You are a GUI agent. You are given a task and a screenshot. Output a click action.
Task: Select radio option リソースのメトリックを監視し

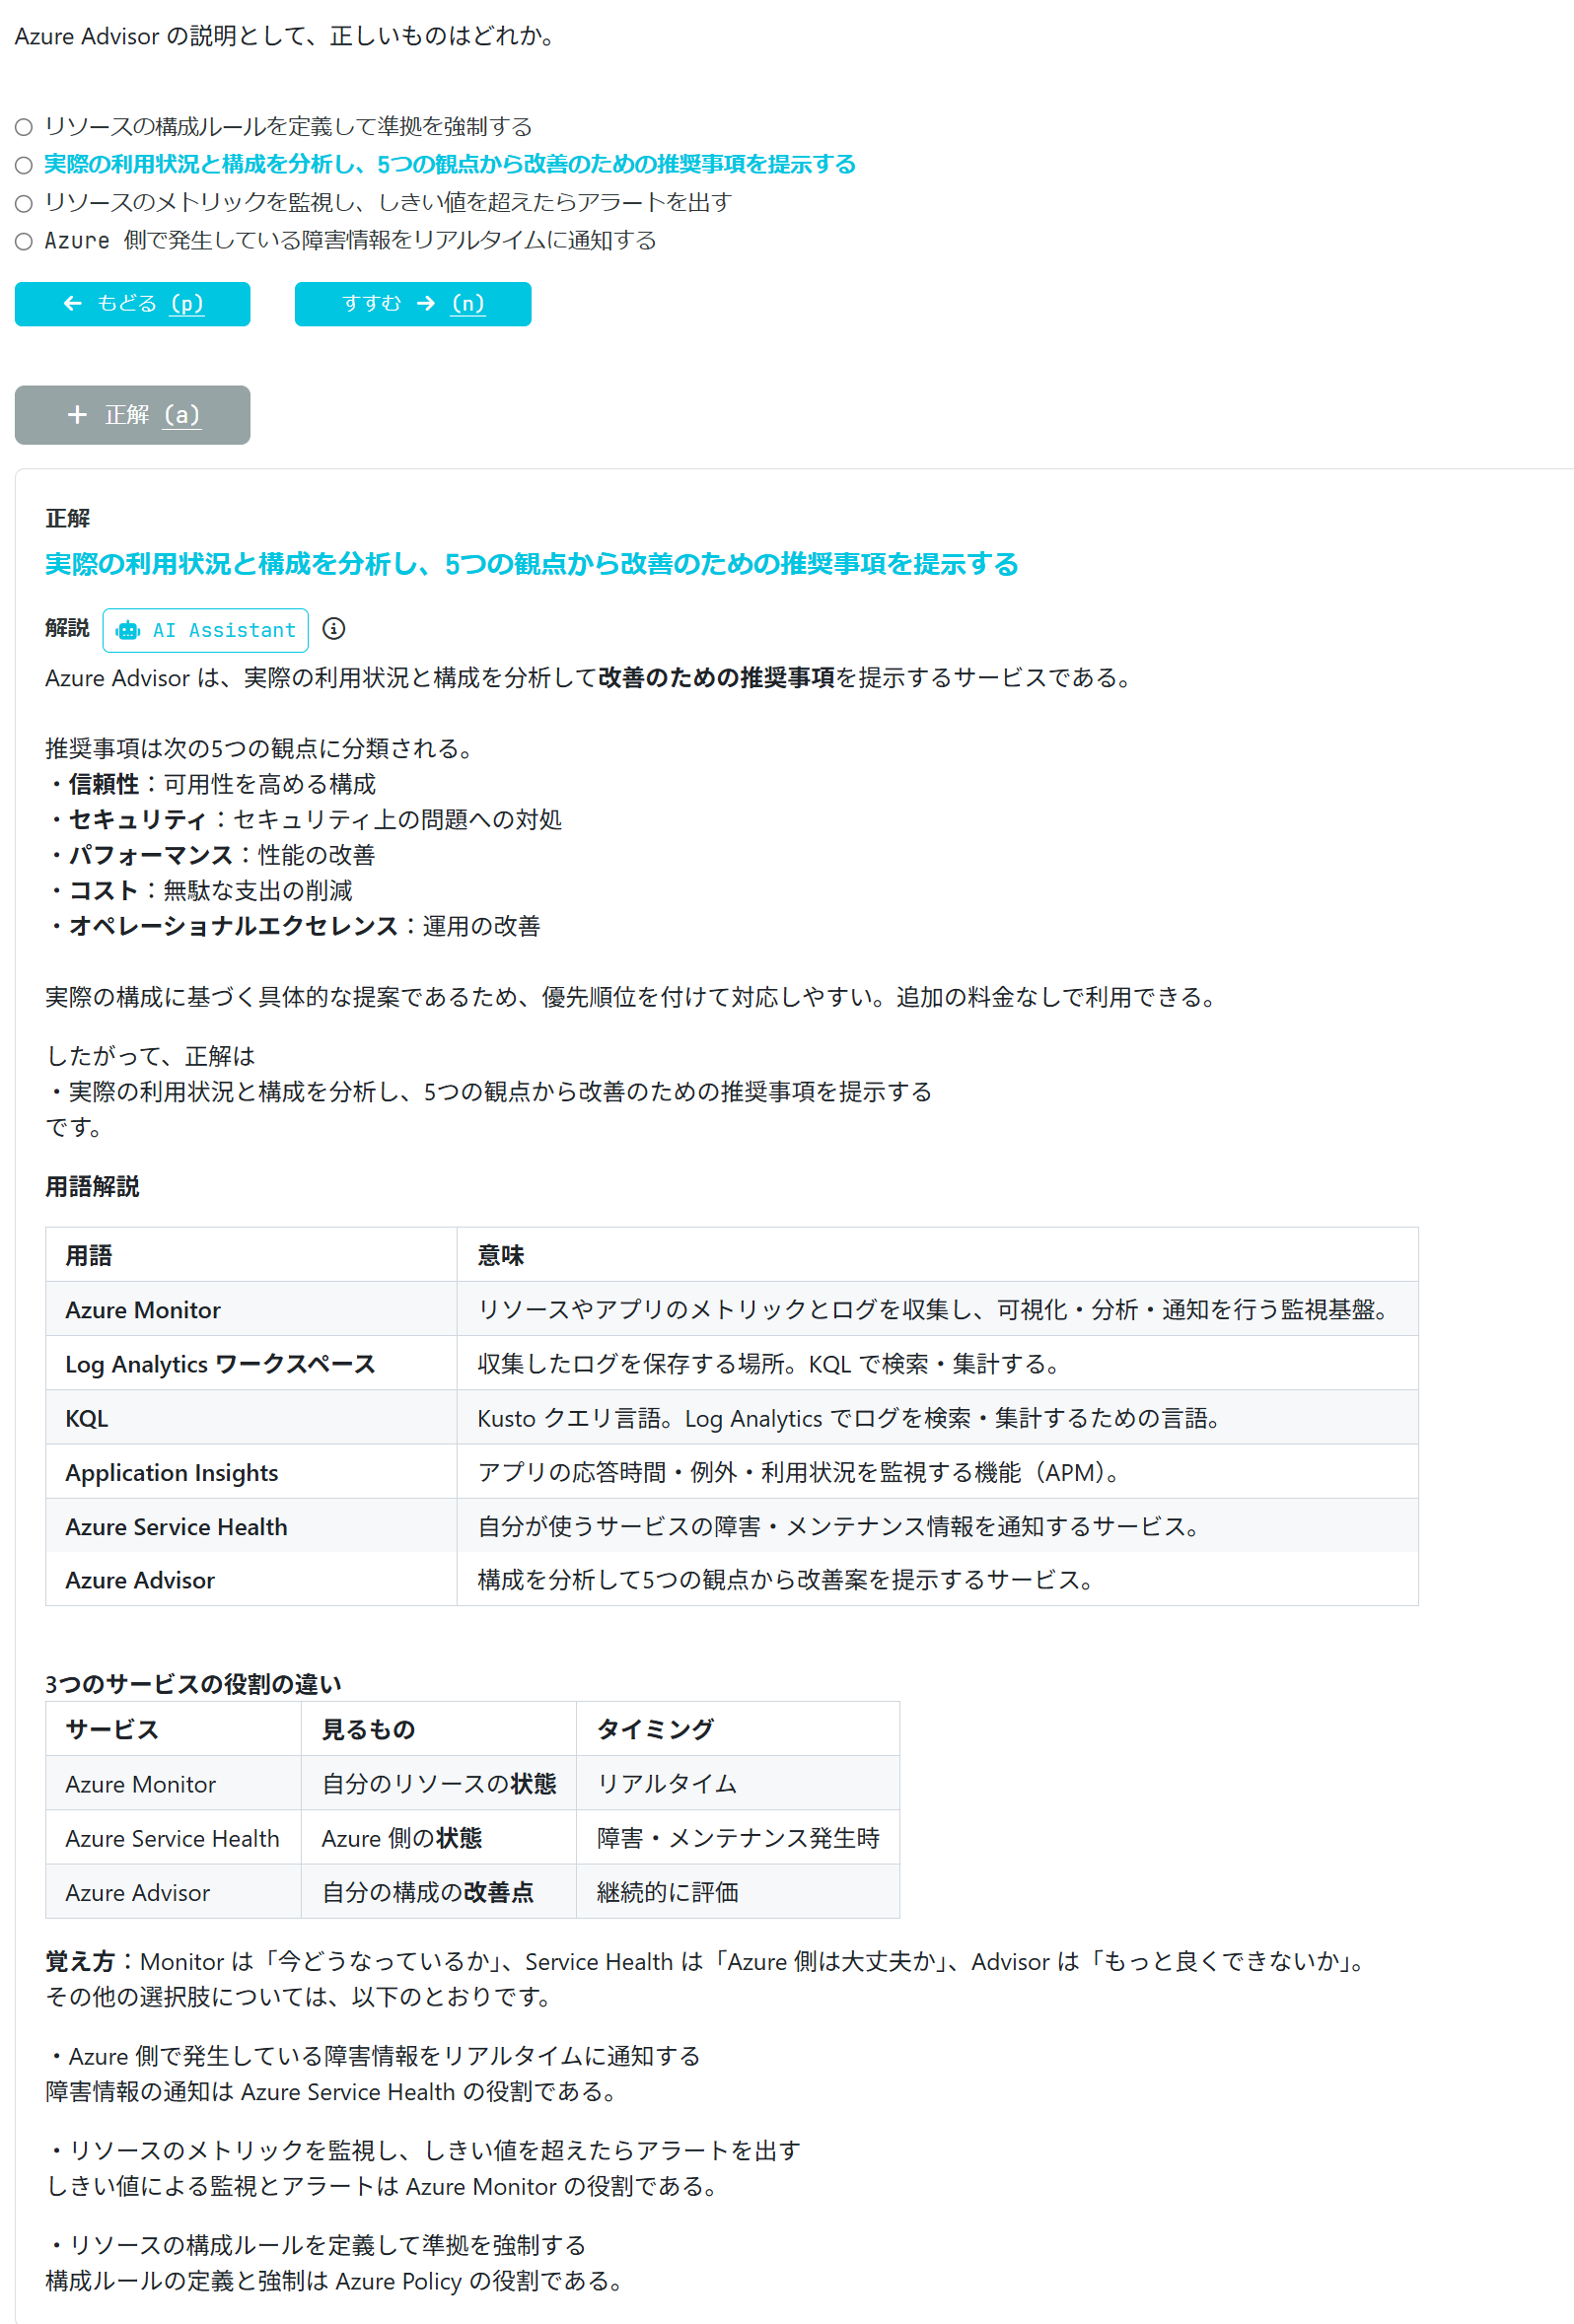(24, 203)
